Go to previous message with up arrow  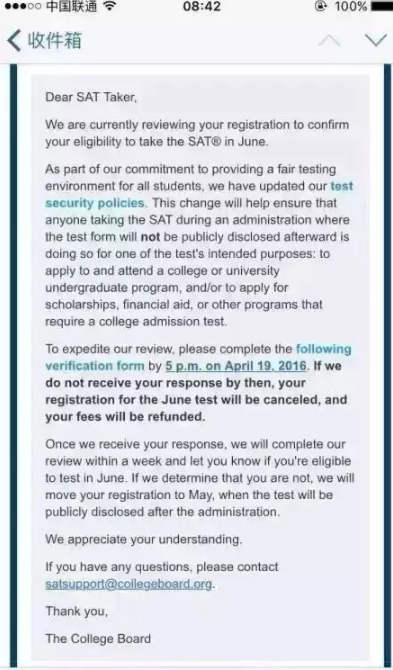point(329,41)
